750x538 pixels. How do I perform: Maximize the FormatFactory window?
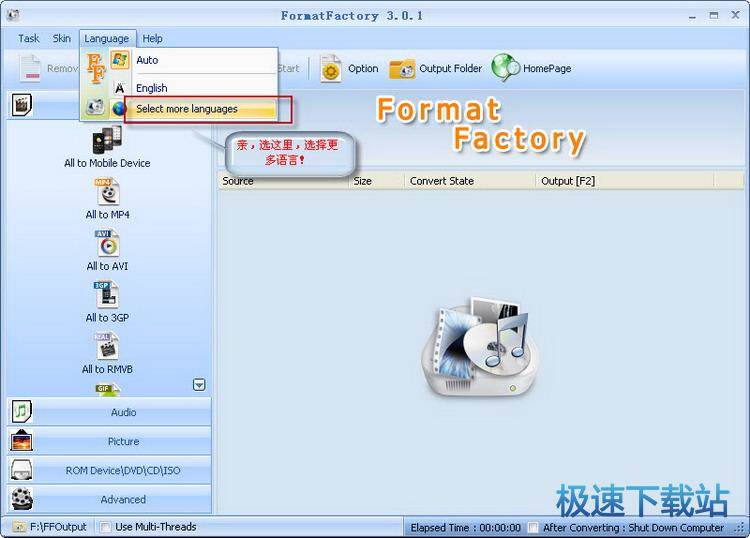714,16
